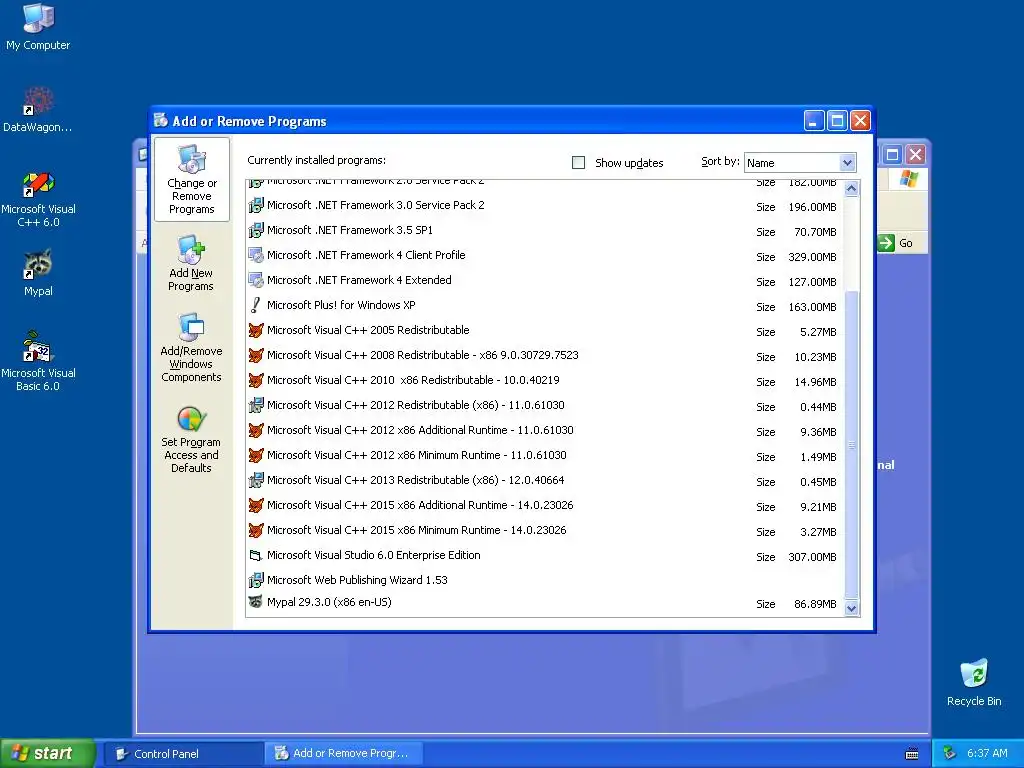Switch to Control Panel taskbar button
This screenshot has height=768, width=1024.
tap(183, 754)
